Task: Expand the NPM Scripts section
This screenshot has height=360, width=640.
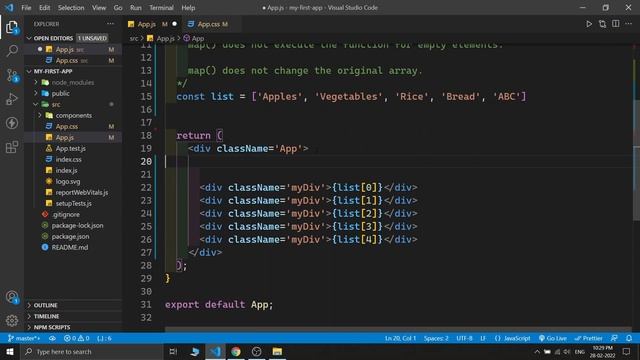Action: pos(73,327)
